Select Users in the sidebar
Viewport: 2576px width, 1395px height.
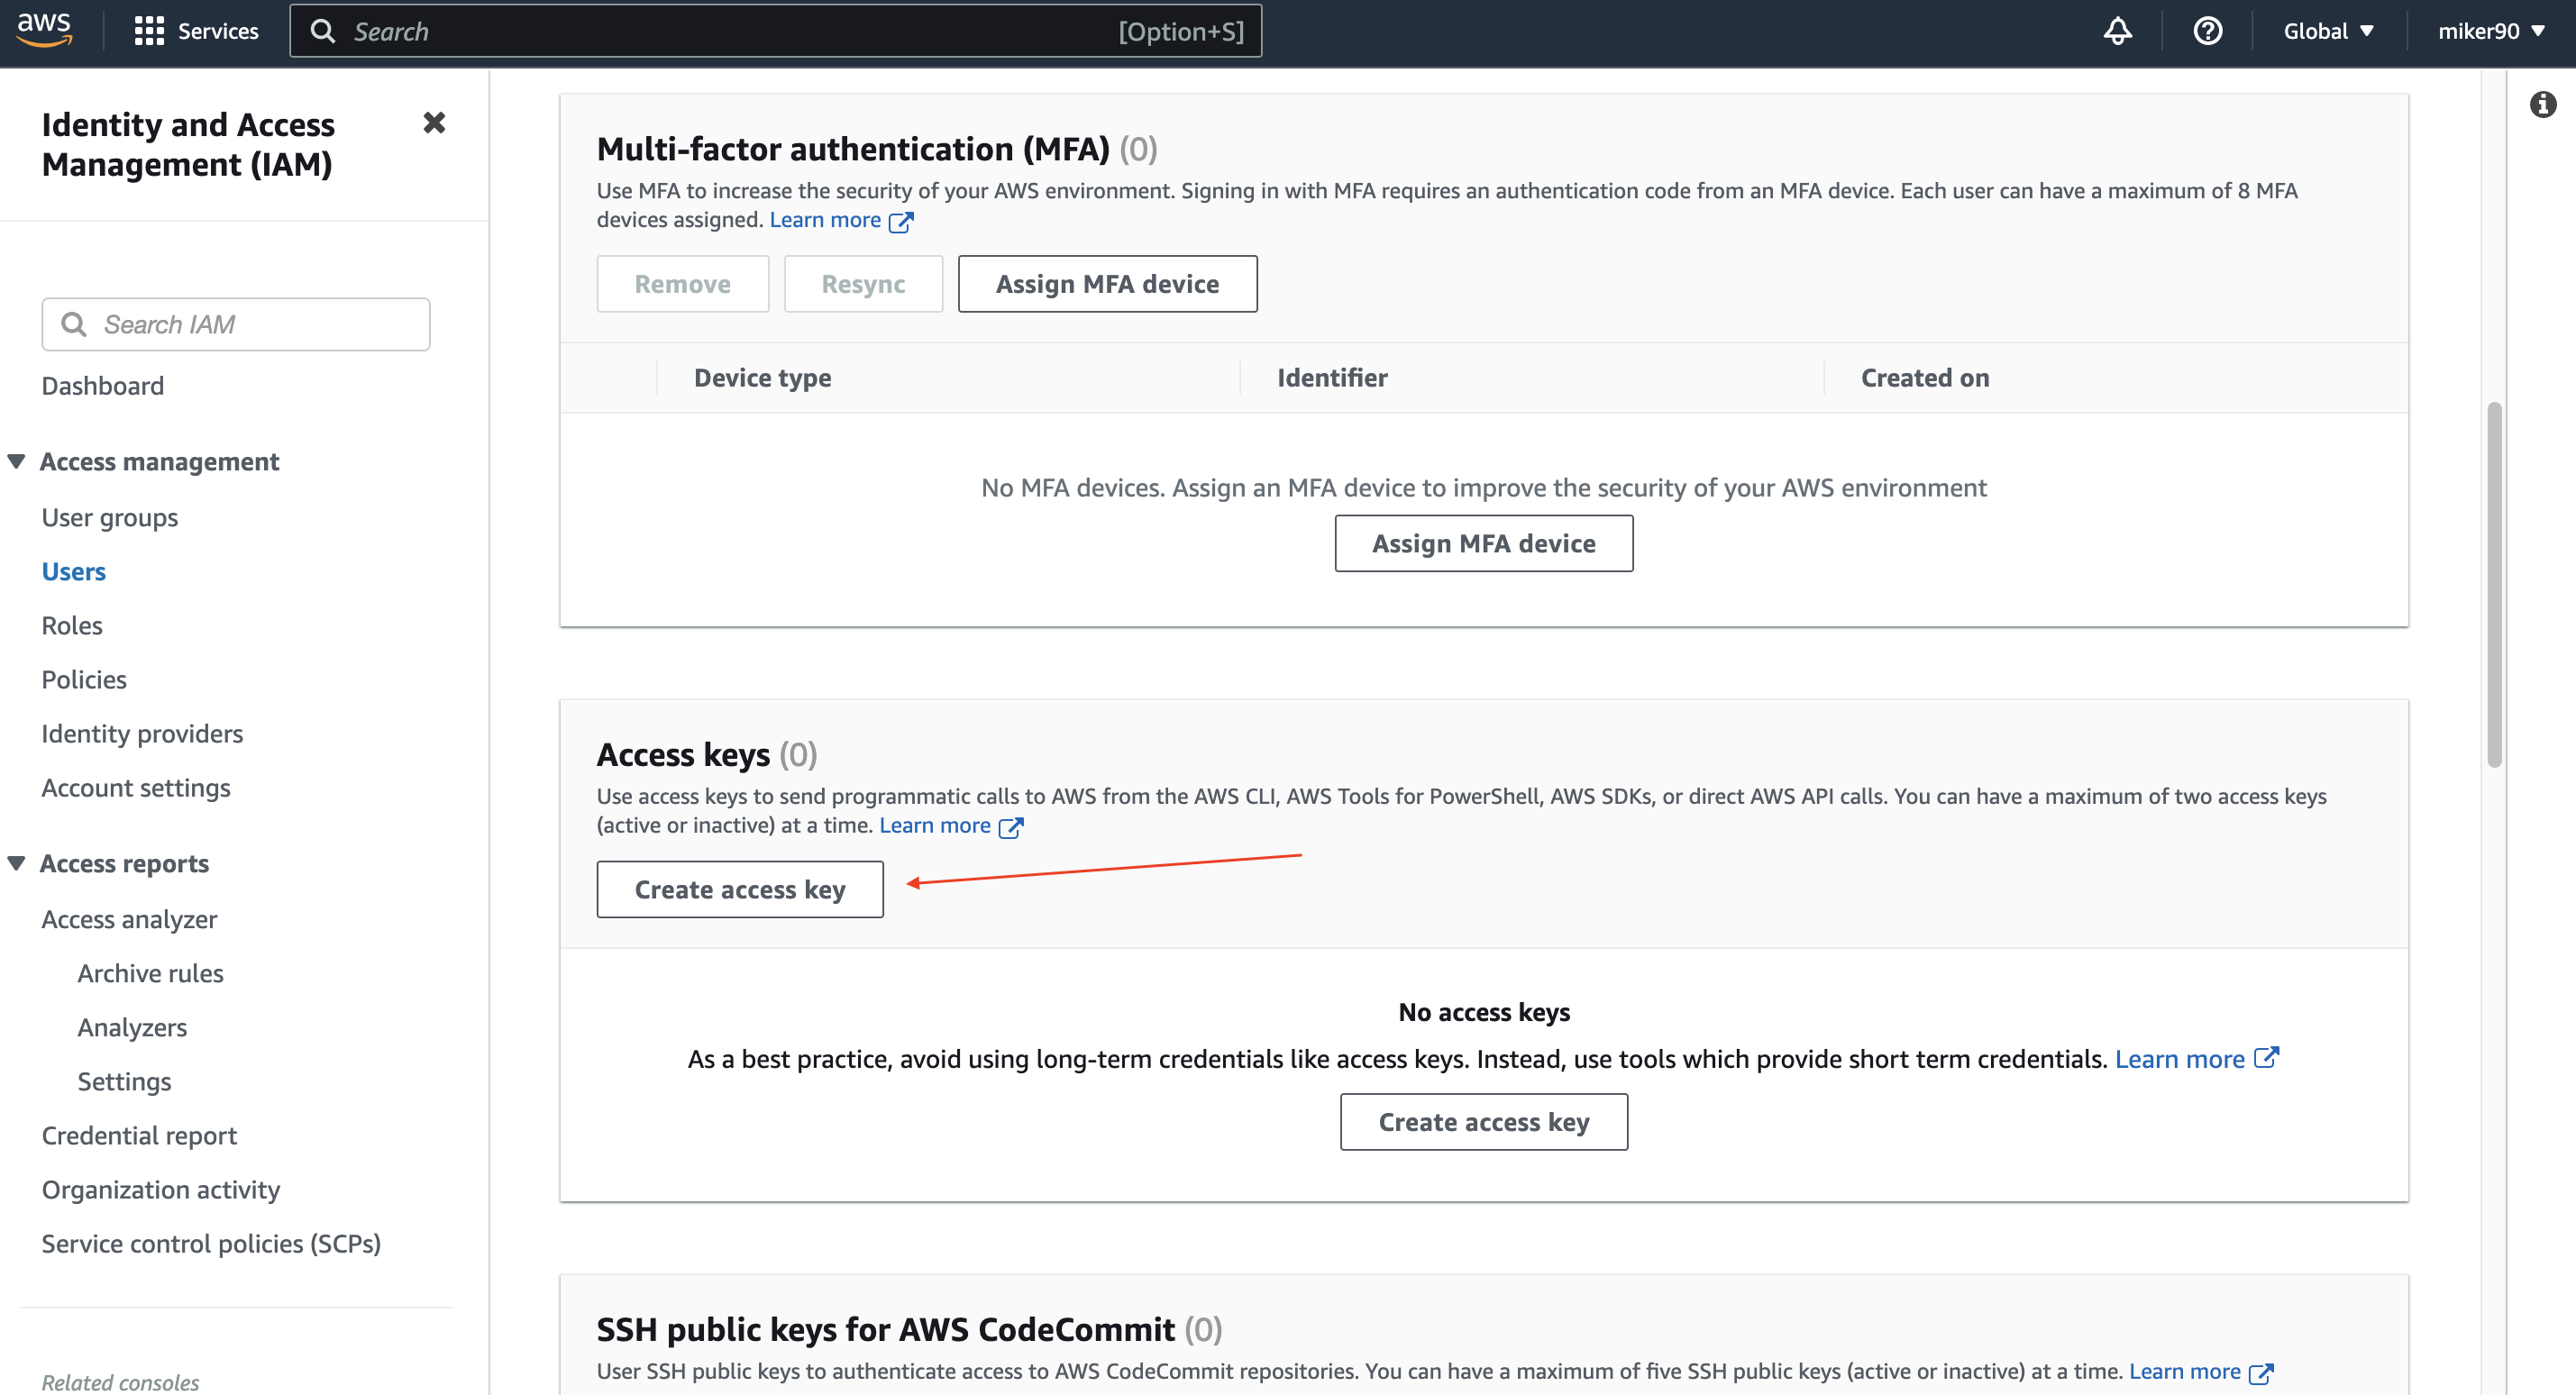point(74,571)
